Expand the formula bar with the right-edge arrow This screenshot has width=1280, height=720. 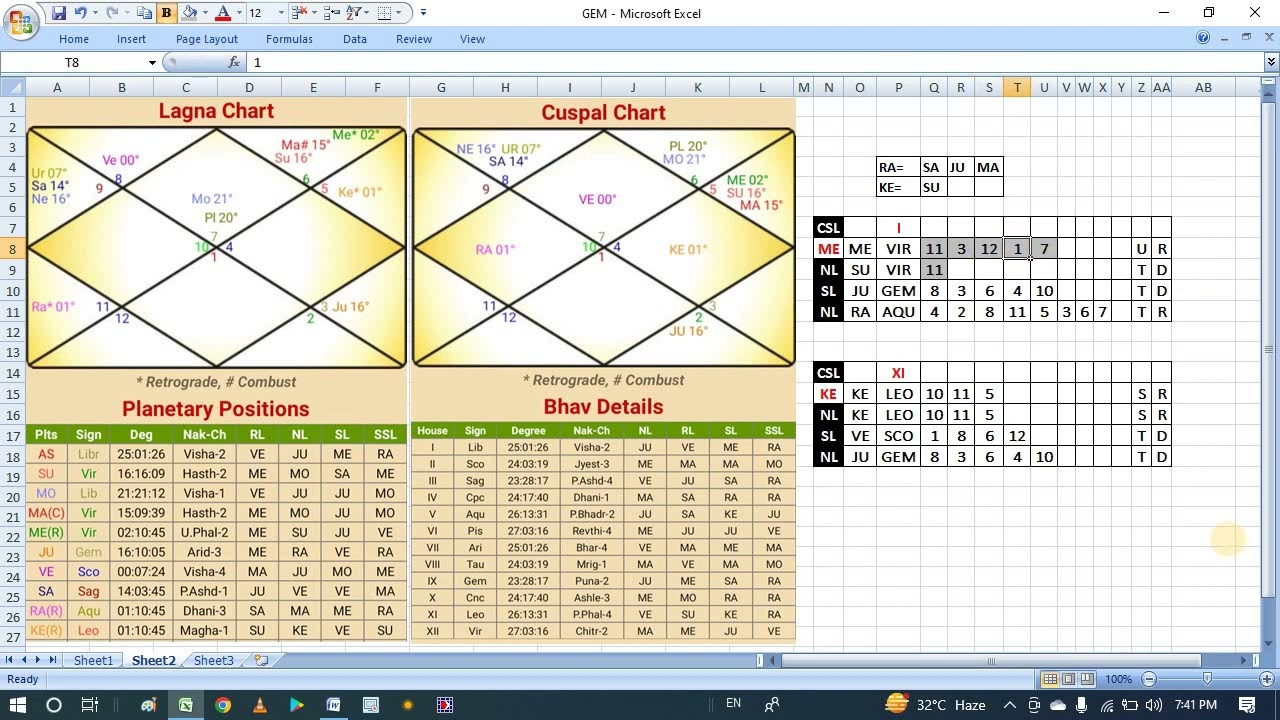pyautogui.click(x=1271, y=62)
